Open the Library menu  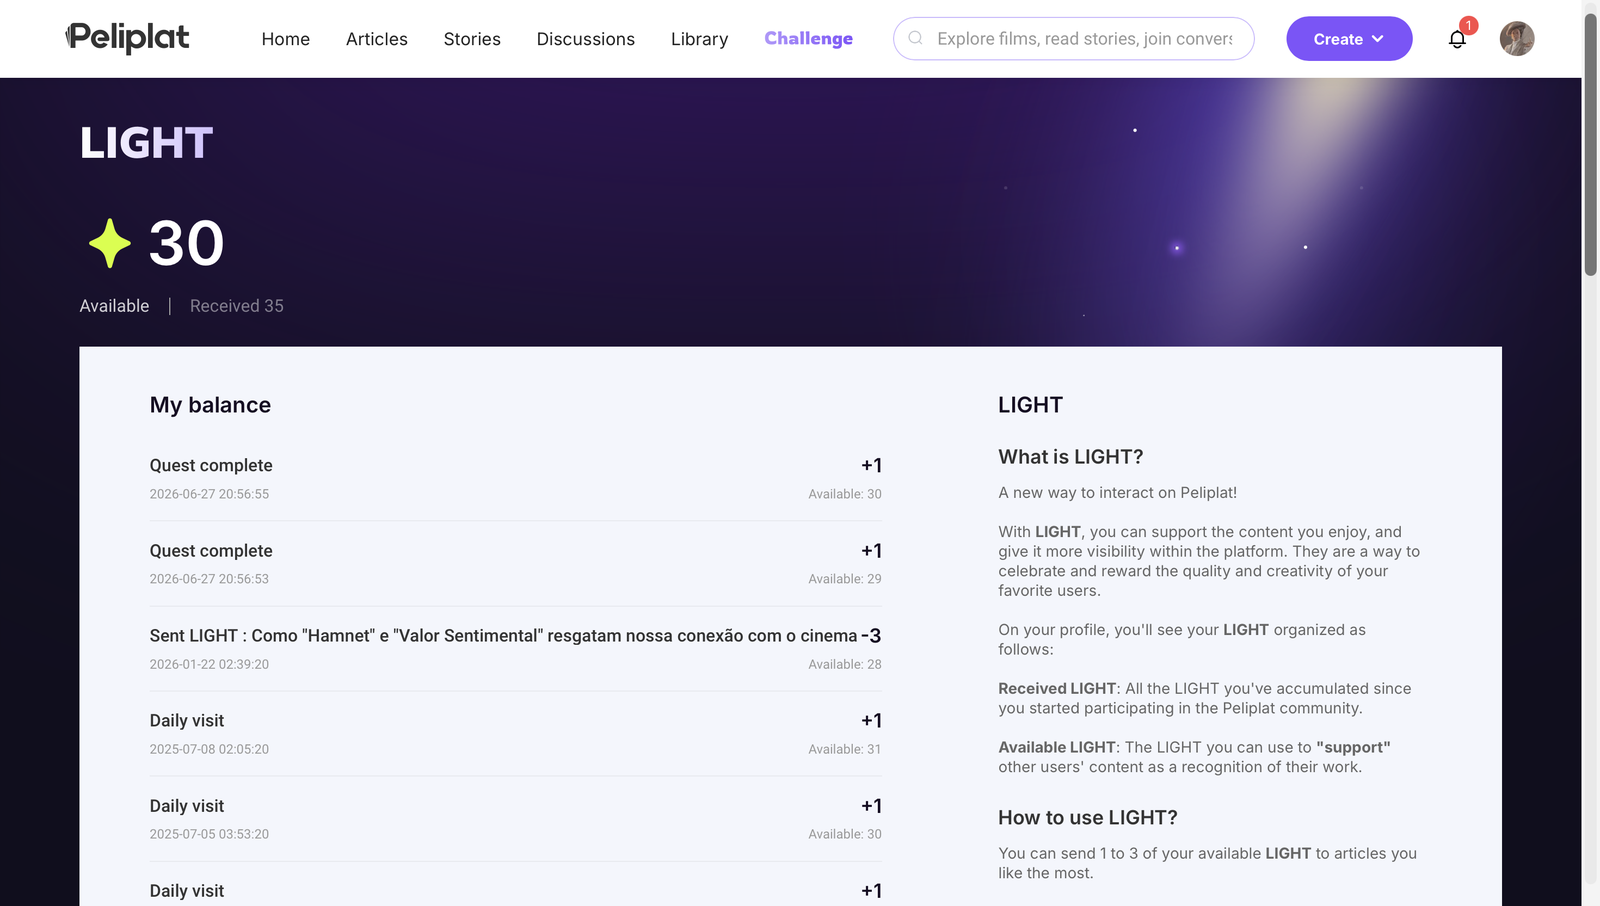[699, 39]
